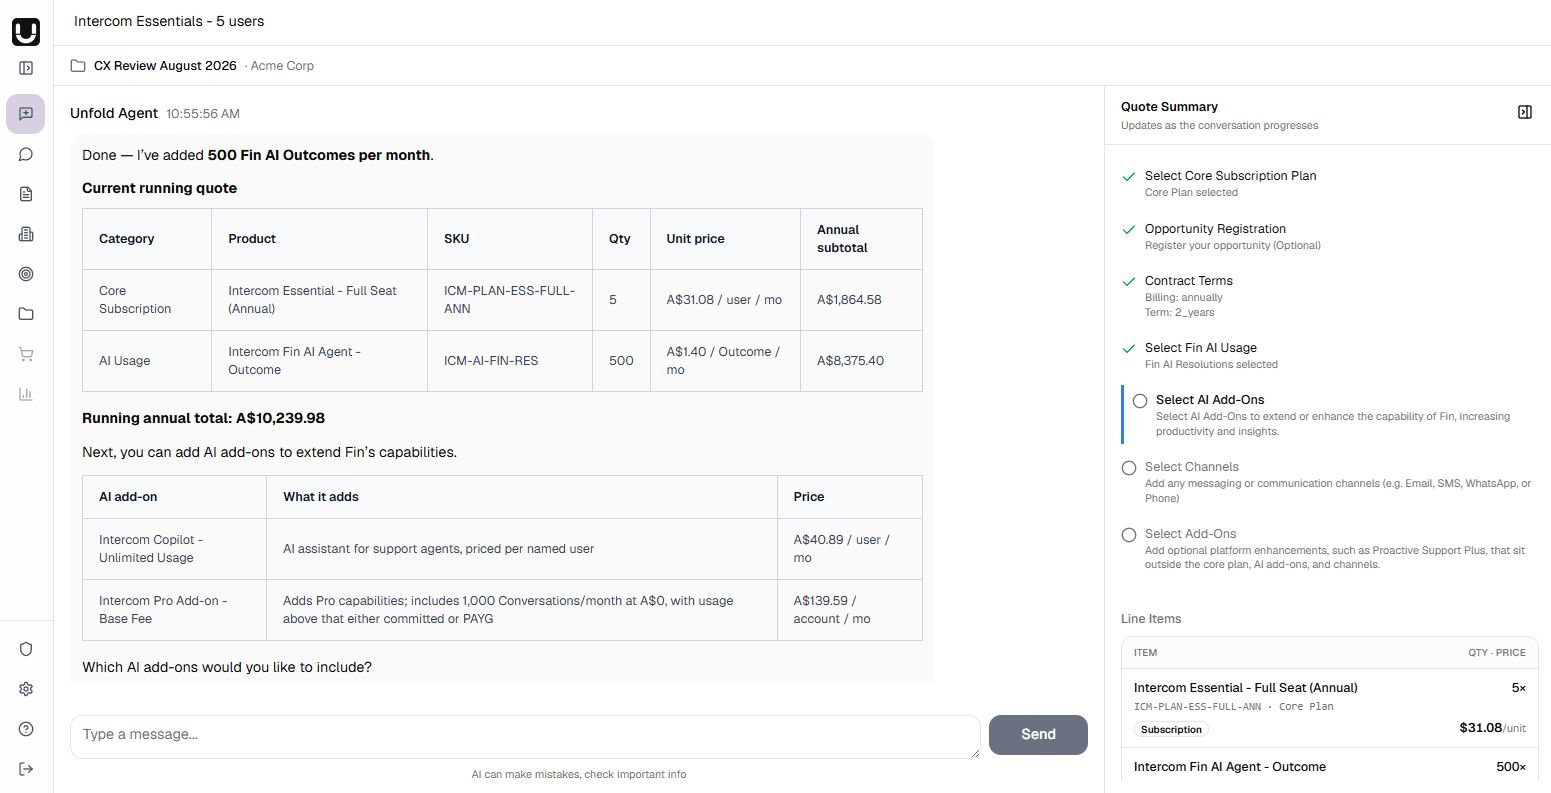Open the CX Review August 2026 breadcrumb
The image size is (1551, 793).
[165, 66]
